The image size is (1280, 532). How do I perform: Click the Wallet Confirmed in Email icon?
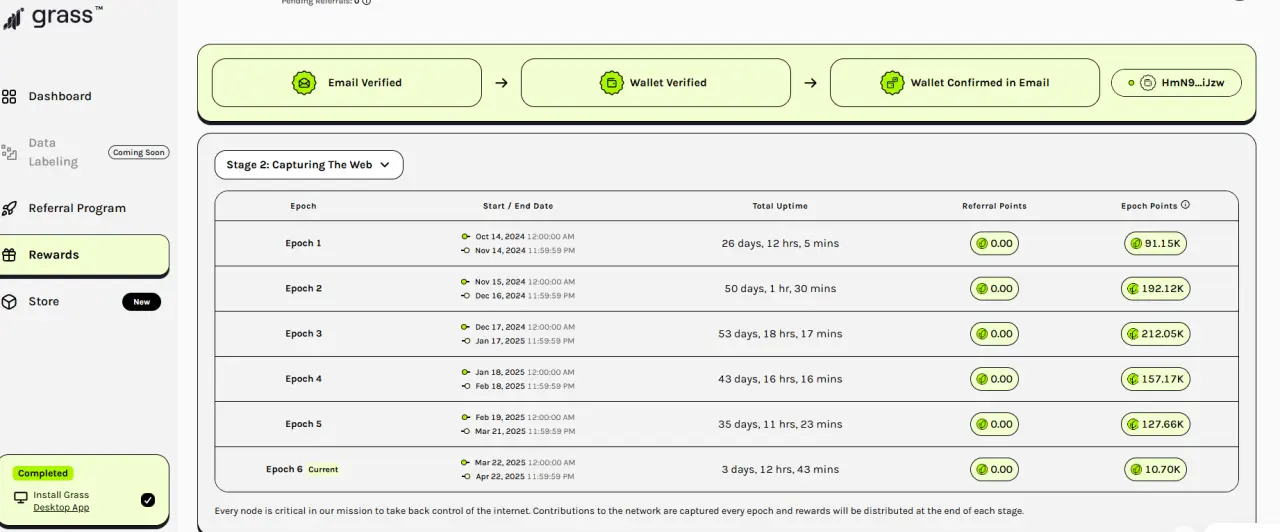(x=892, y=83)
